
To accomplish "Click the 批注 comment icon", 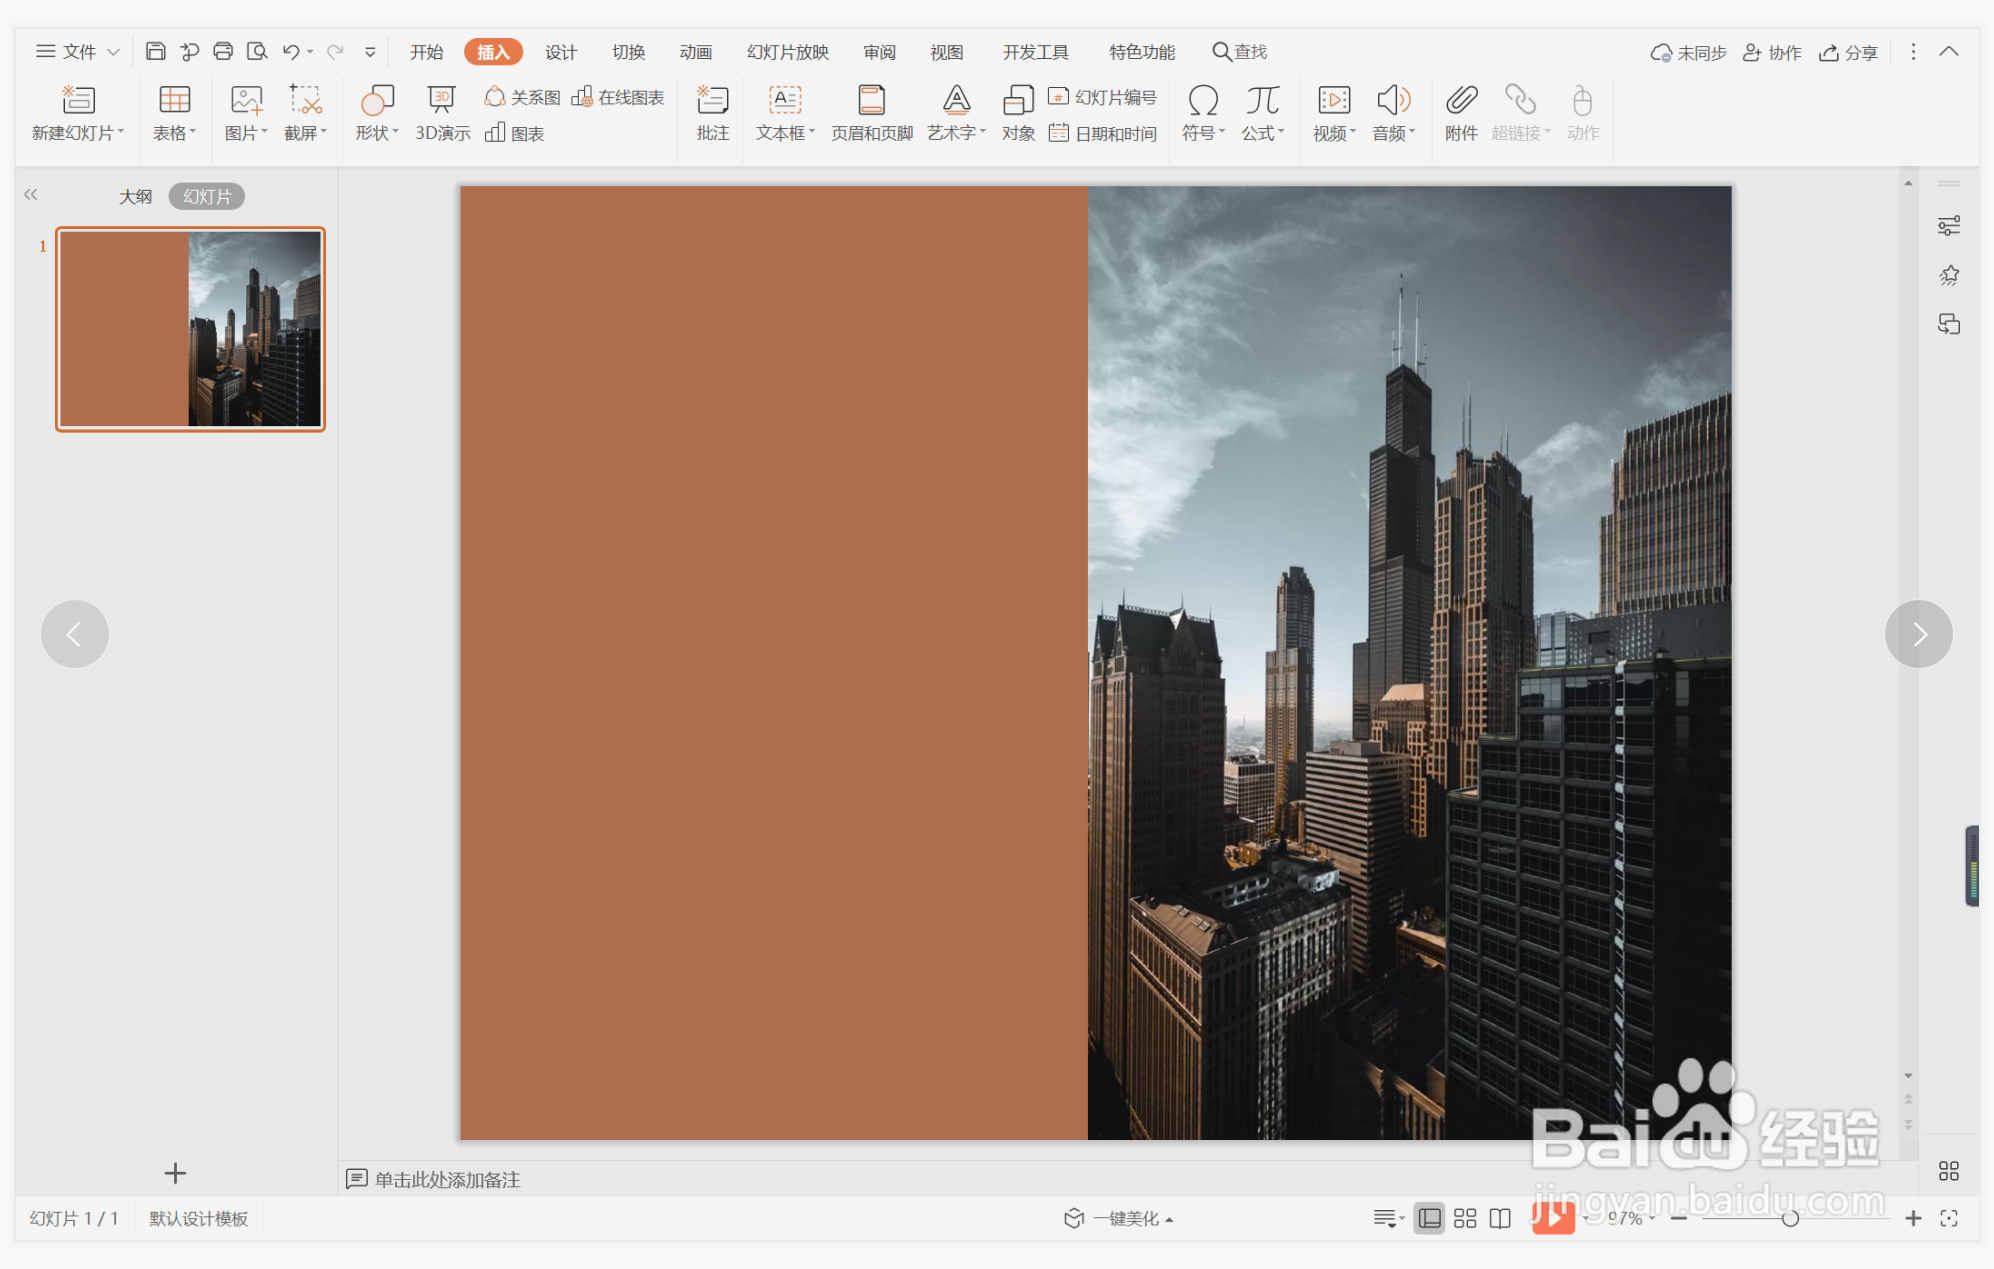I will pyautogui.click(x=712, y=100).
